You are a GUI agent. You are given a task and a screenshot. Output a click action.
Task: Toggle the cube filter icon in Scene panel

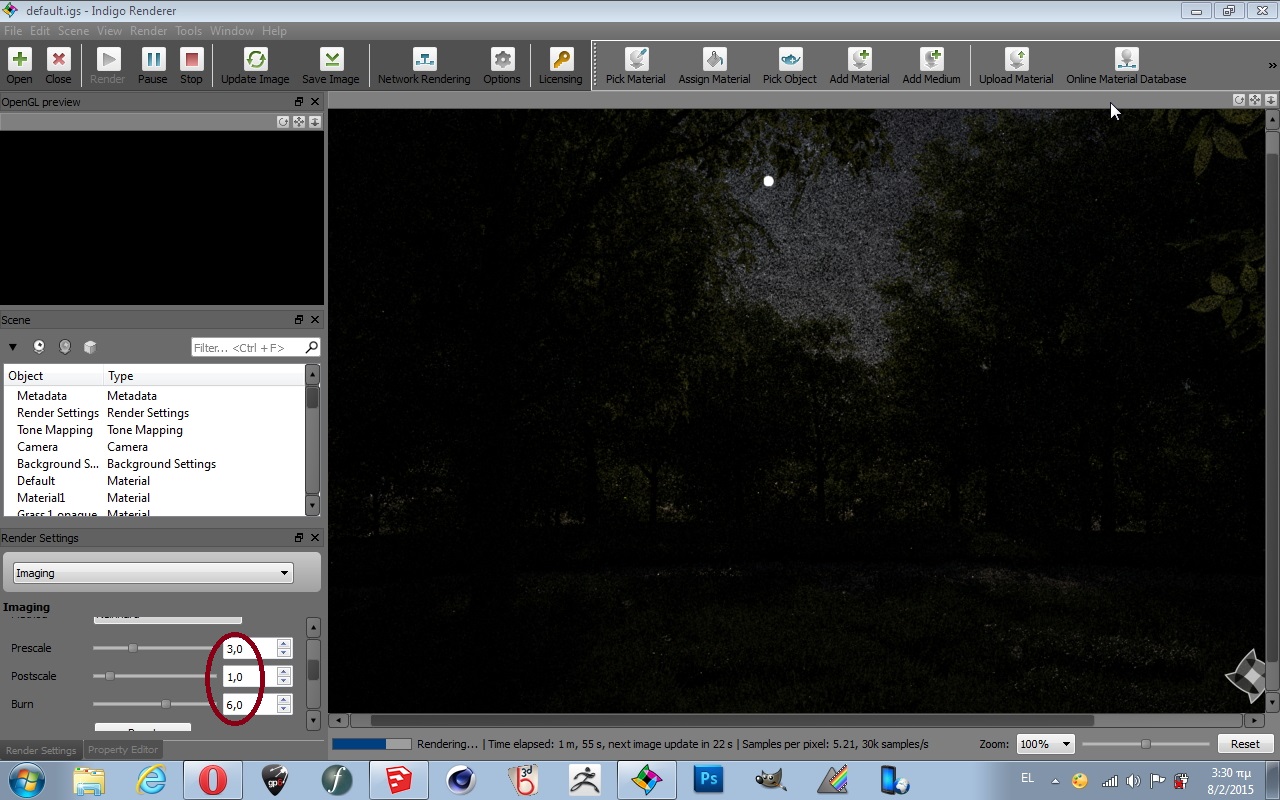point(90,347)
